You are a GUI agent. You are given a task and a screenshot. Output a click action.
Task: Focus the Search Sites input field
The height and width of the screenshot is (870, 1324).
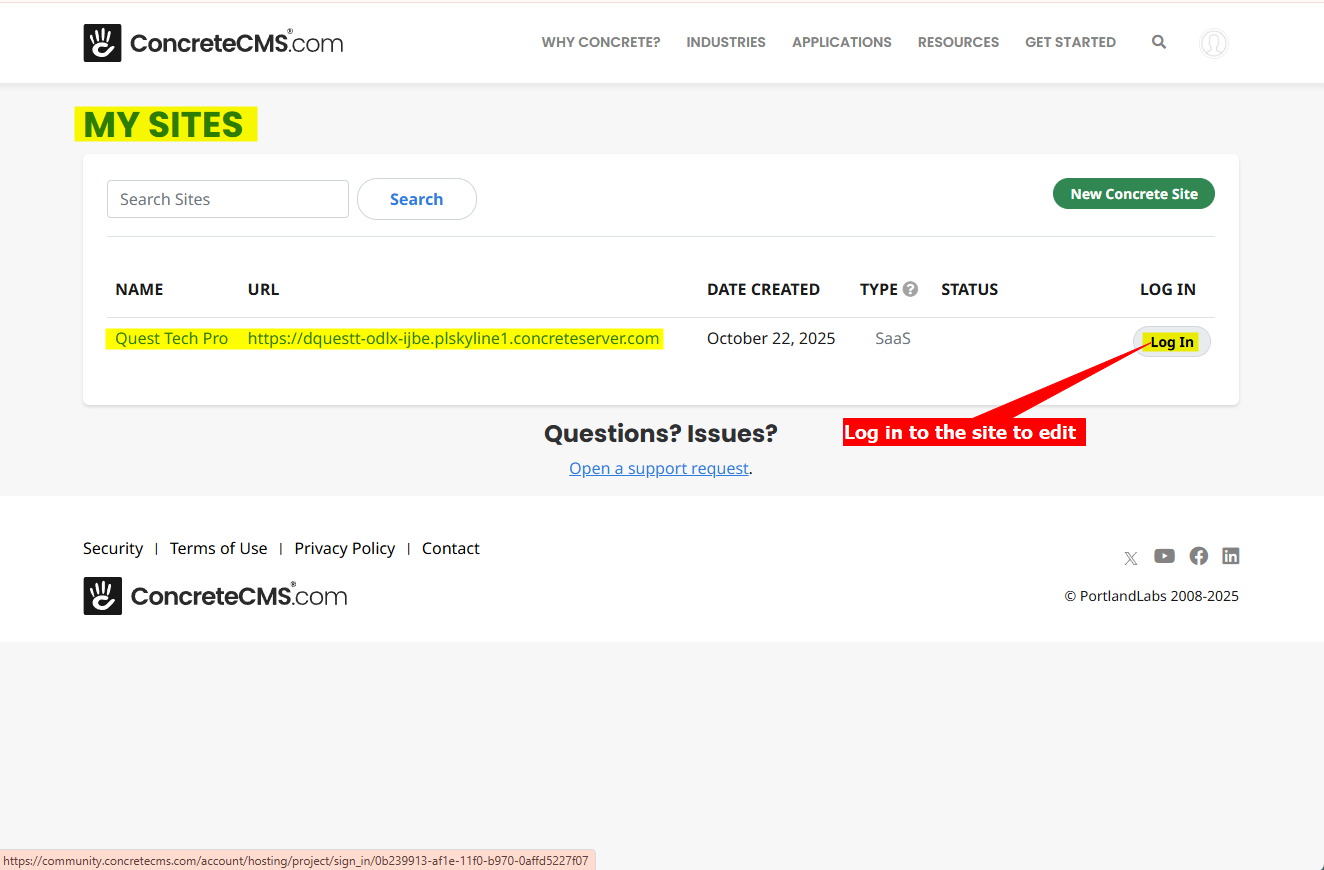[228, 199]
